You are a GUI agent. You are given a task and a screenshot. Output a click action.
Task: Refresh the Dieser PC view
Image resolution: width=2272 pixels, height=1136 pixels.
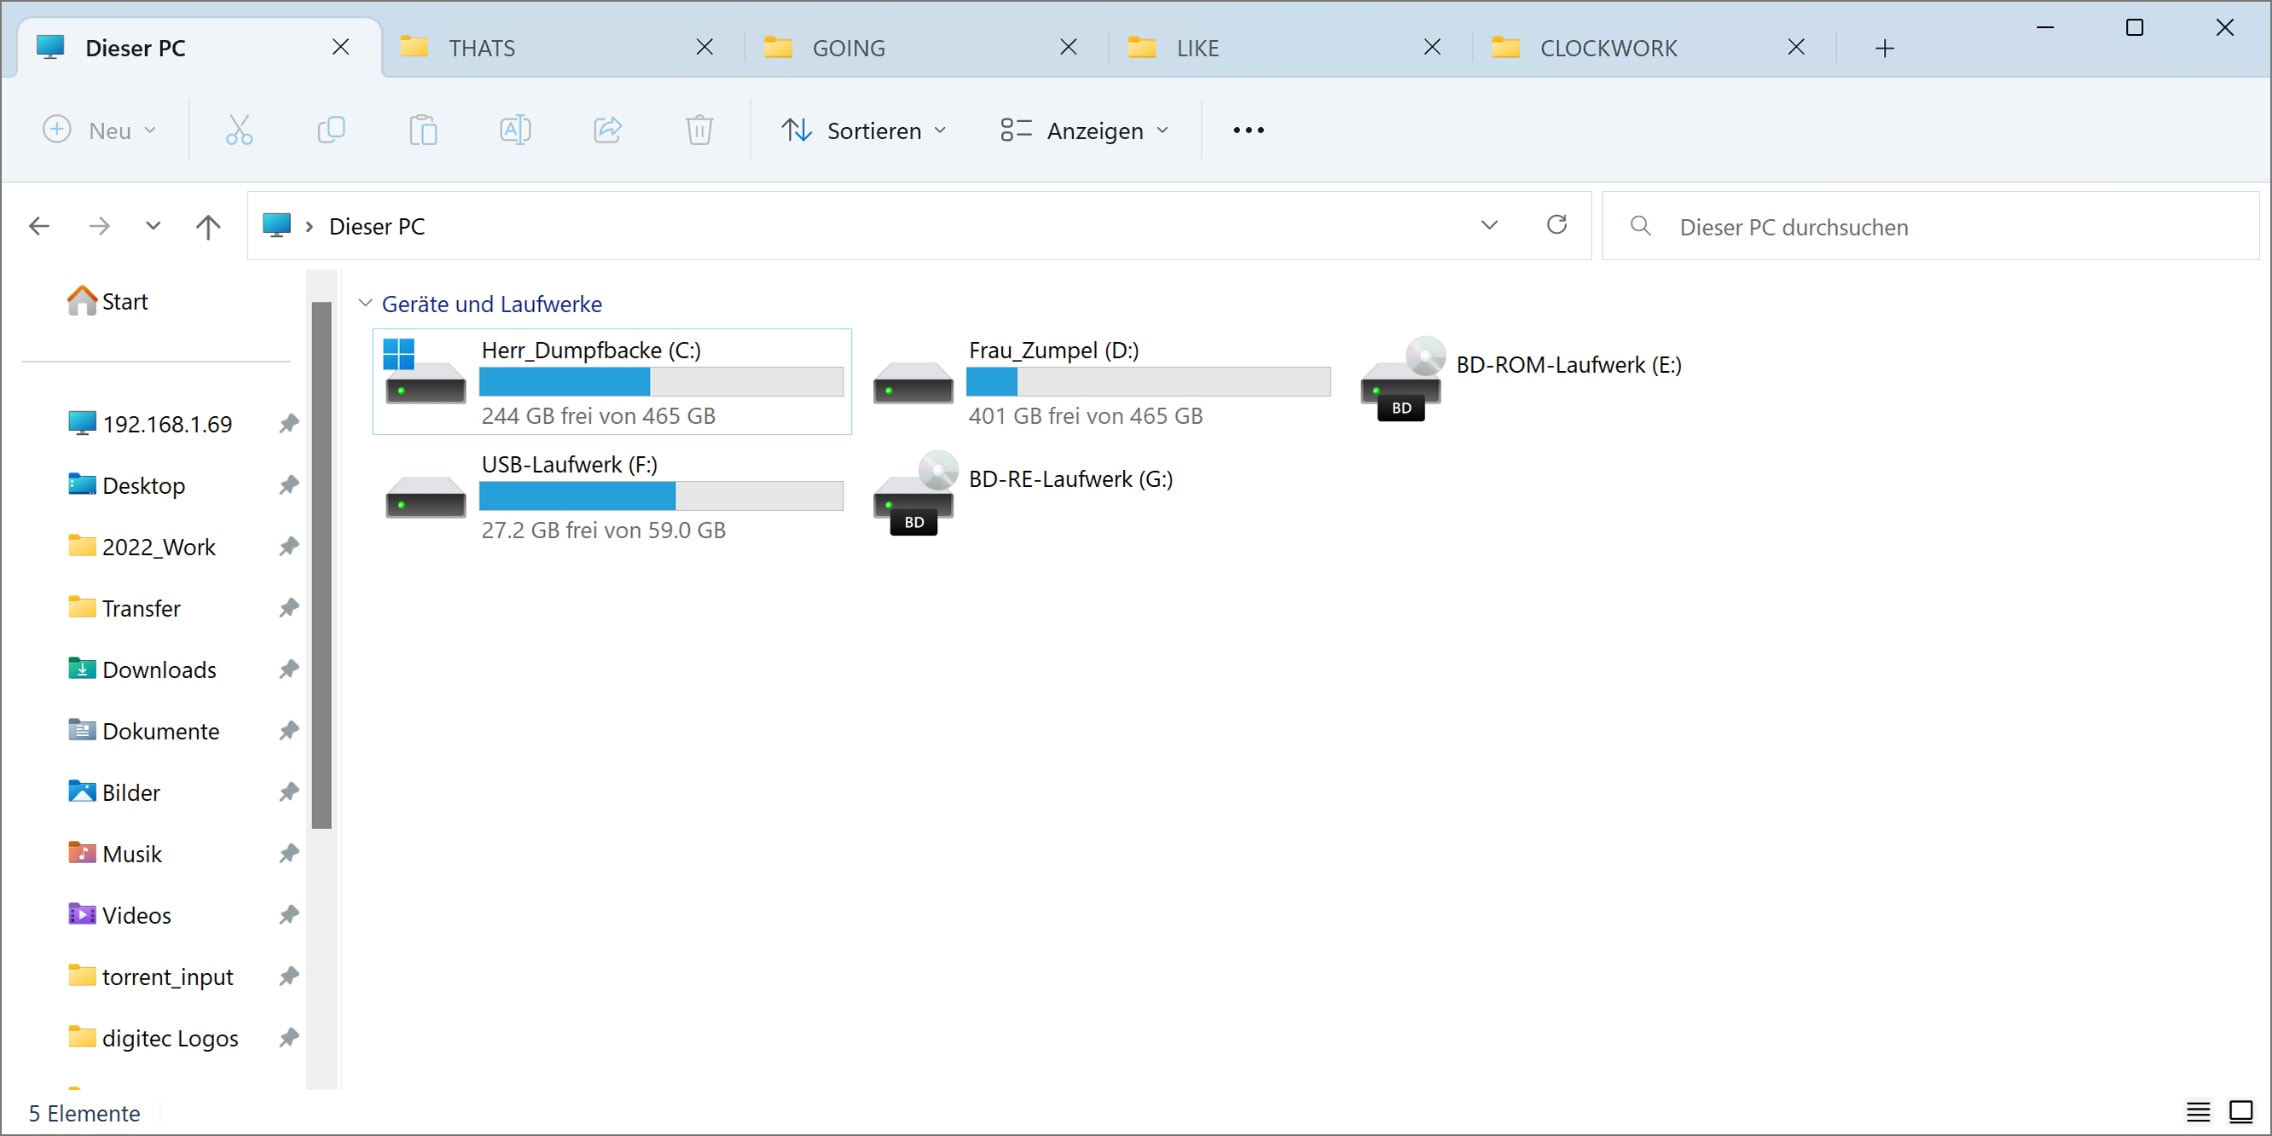(1556, 225)
